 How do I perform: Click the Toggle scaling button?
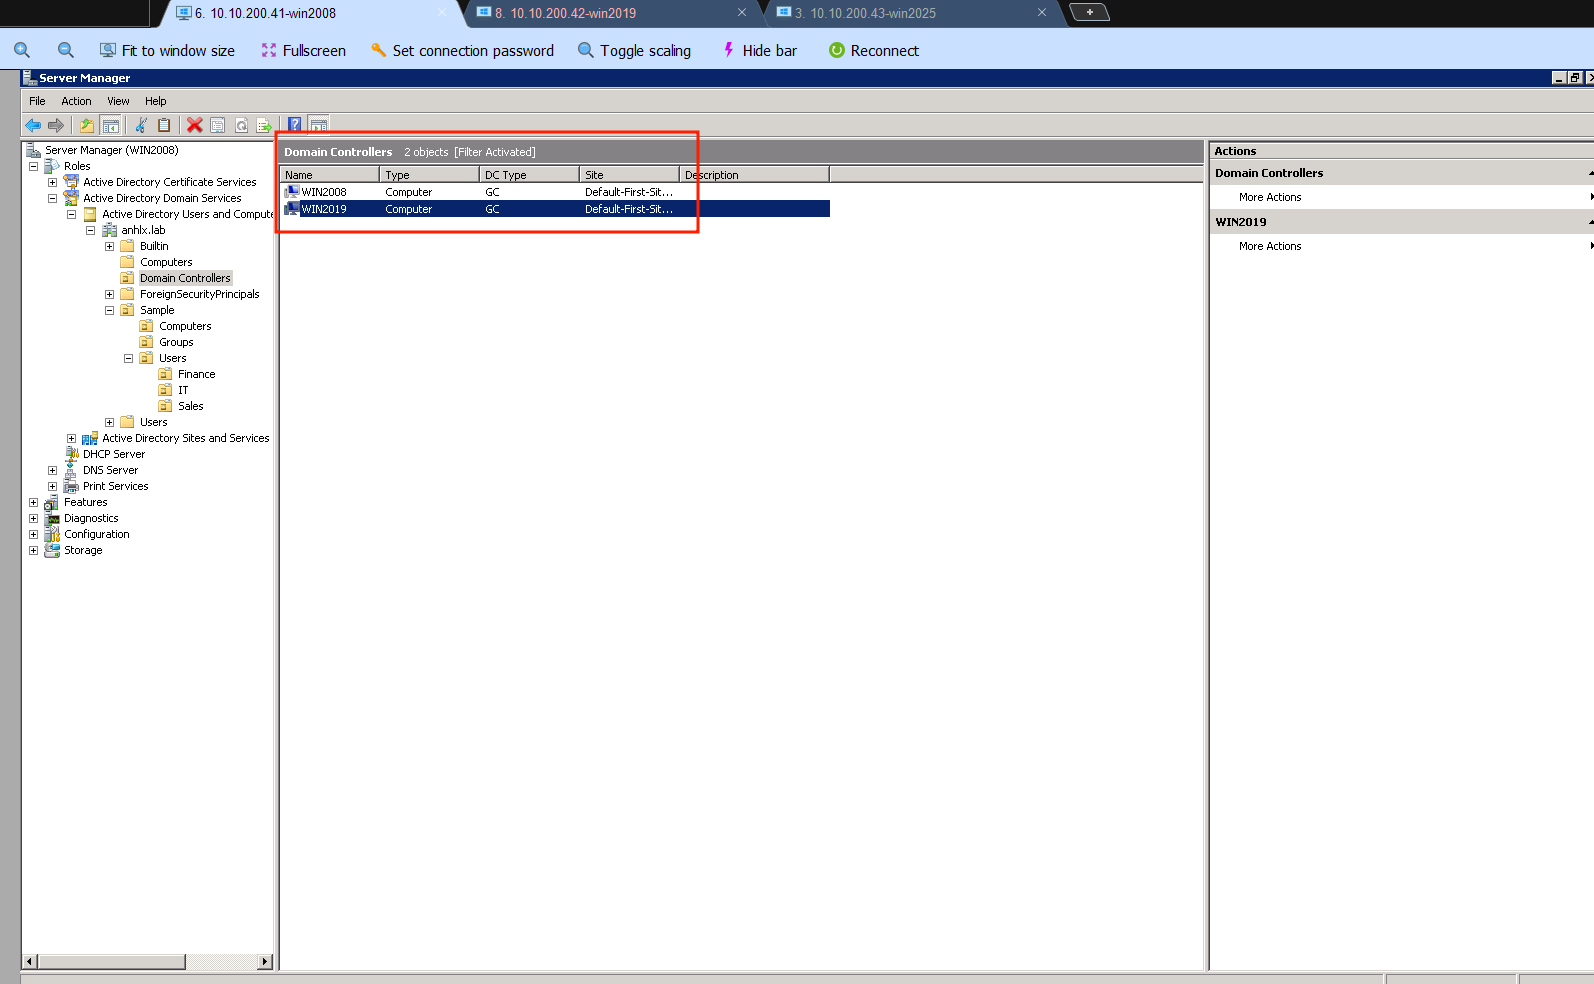[x=634, y=50]
